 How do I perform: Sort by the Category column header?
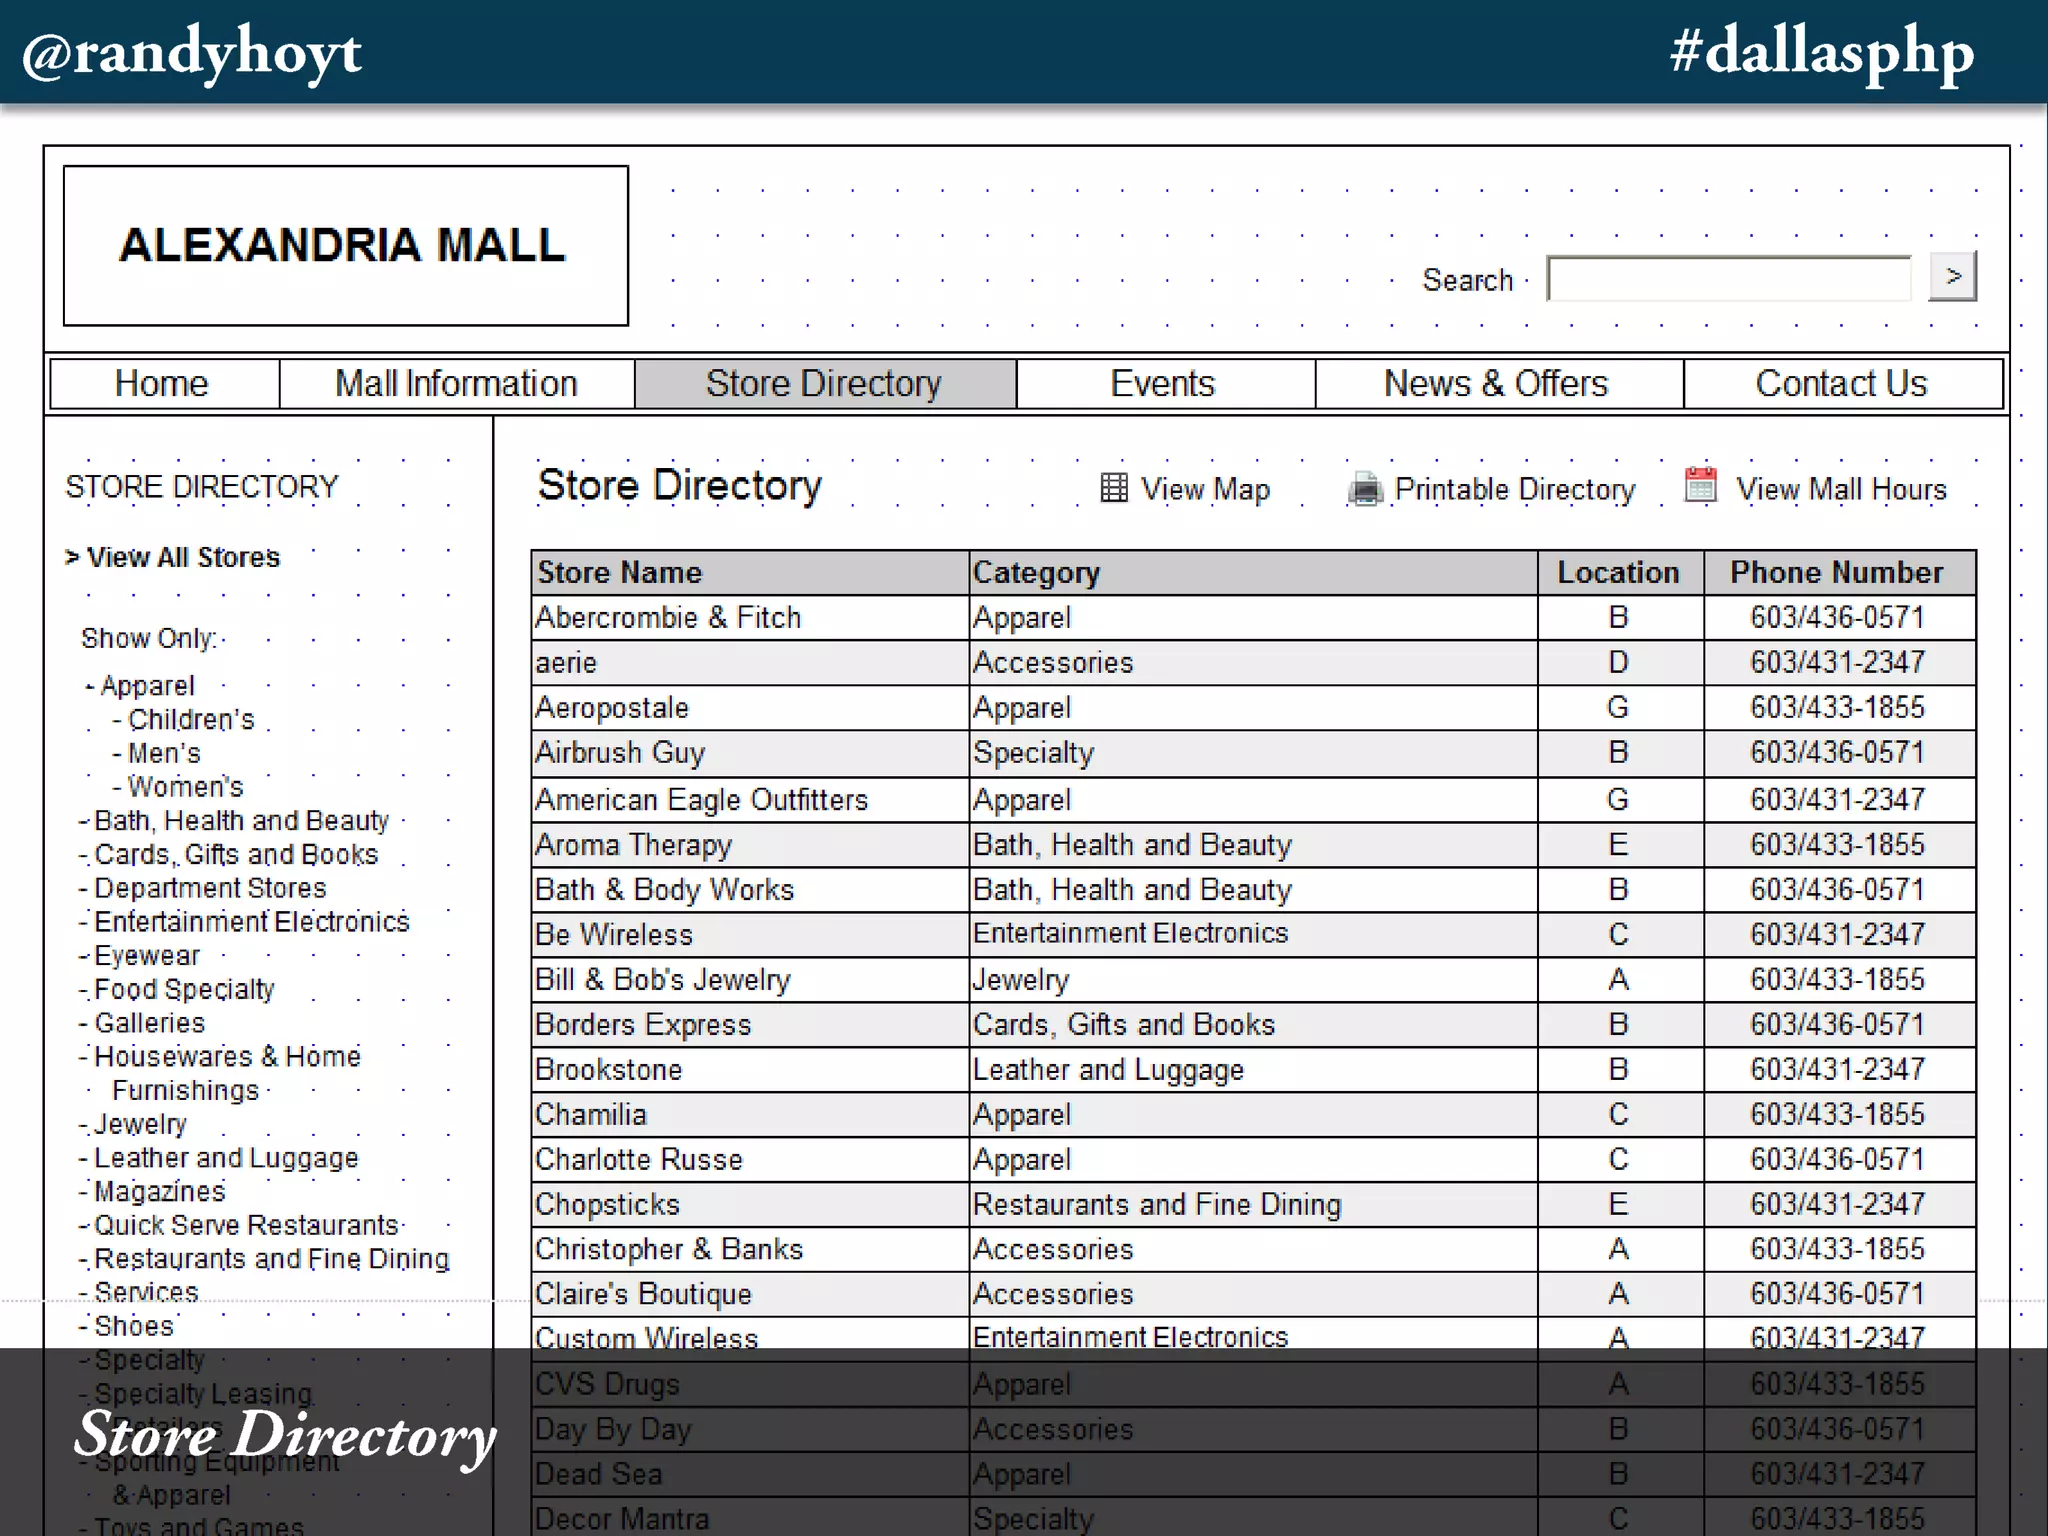pyautogui.click(x=1036, y=572)
